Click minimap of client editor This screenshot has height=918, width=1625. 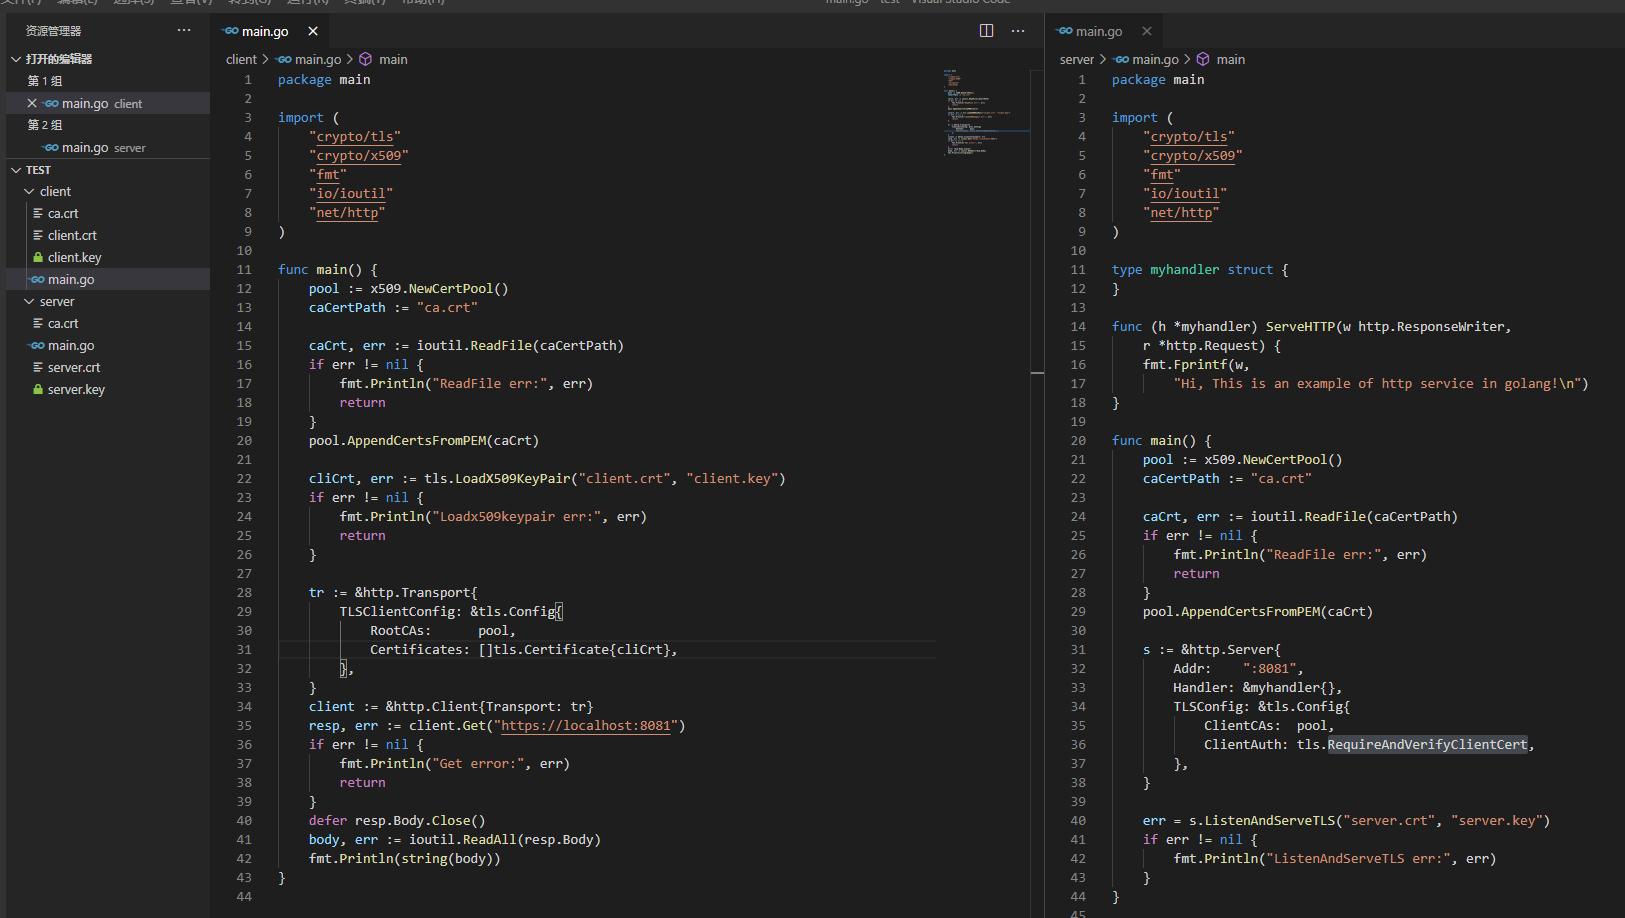[984, 112]
